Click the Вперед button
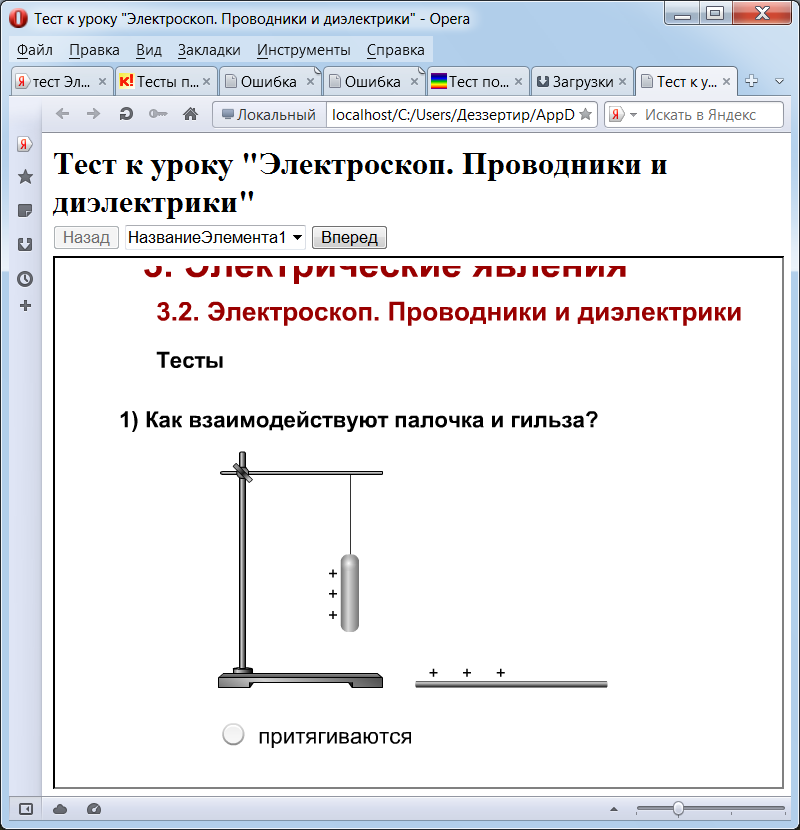Image resolution: width=800 pixels, height=830 pixels. click(x=349, y=237)
